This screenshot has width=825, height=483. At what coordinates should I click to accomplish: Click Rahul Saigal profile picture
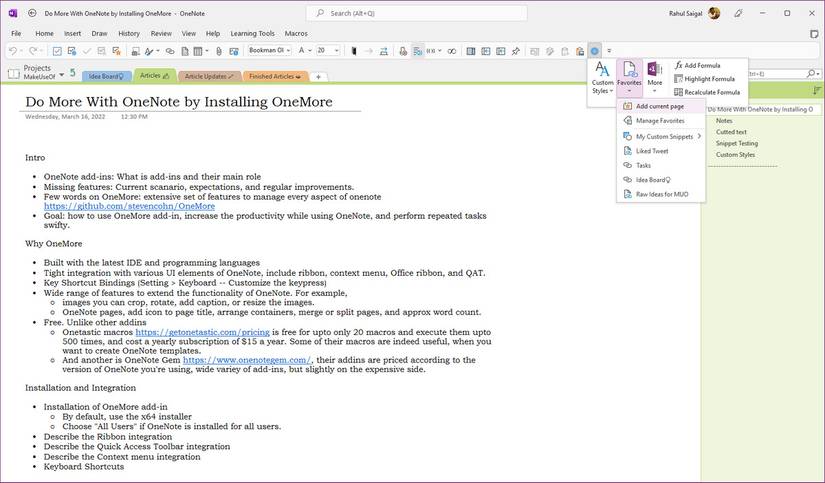tap(714, 13)
